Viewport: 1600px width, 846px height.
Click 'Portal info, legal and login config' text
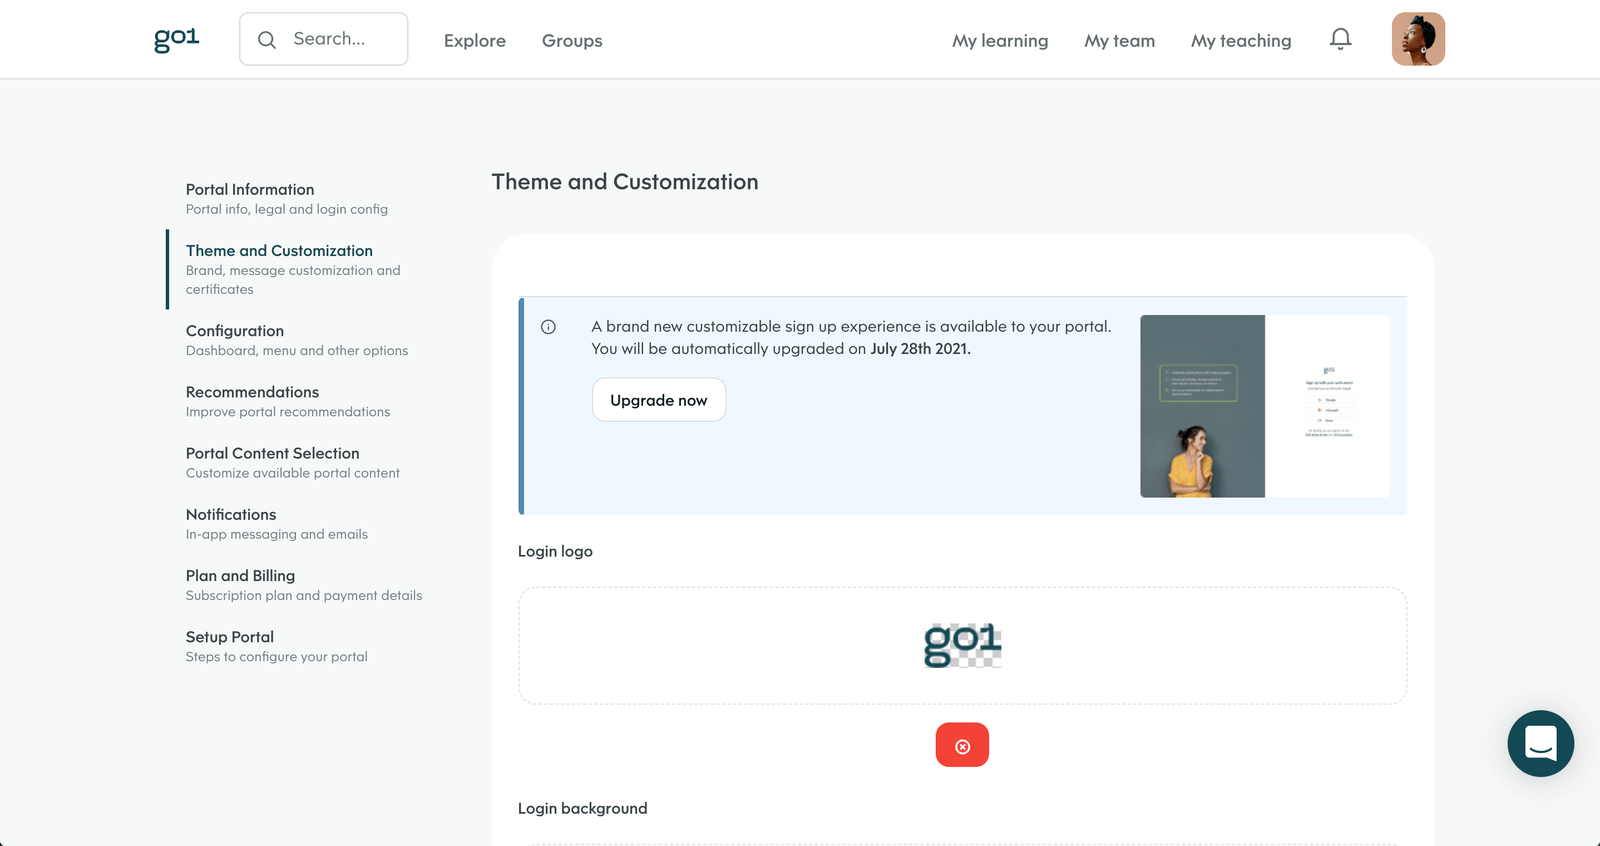(287, 210)
